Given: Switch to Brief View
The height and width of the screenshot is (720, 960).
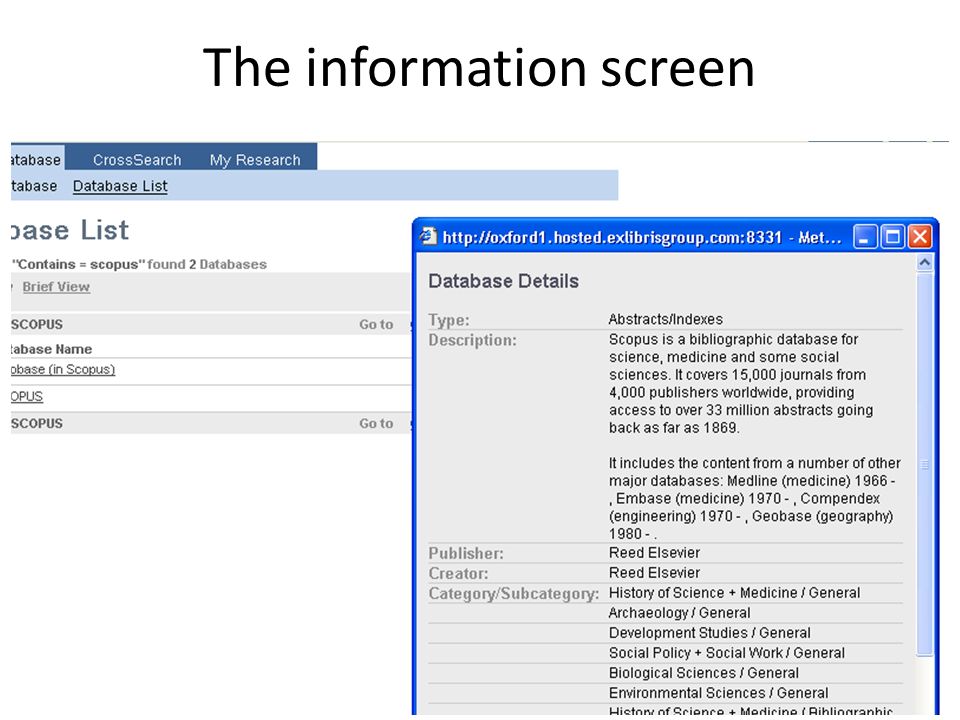Looking at the screenshot, I should point(56,287).
